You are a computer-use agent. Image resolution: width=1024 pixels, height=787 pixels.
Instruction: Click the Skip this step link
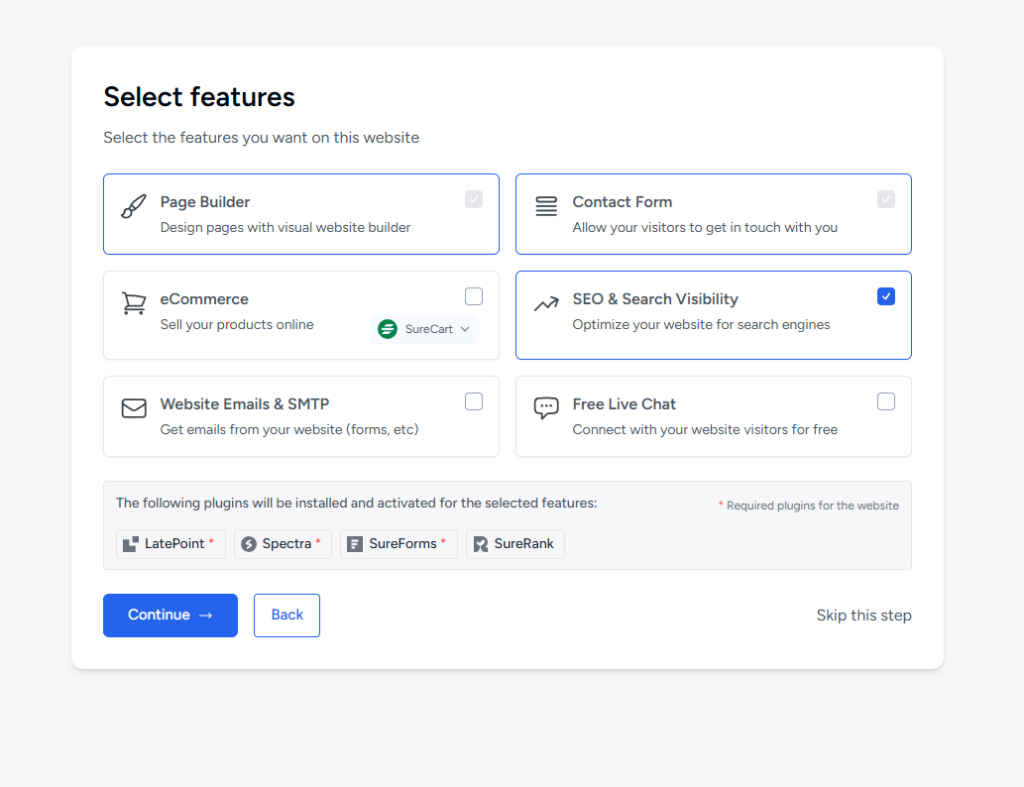click(863, 615)
